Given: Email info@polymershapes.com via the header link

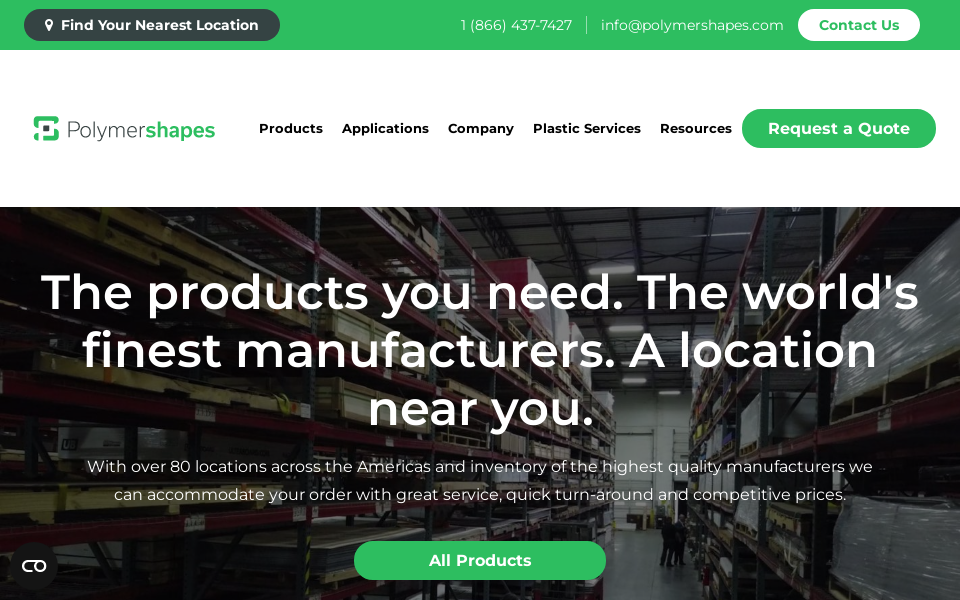Looking at the screenshot, I should coord(692,25).
